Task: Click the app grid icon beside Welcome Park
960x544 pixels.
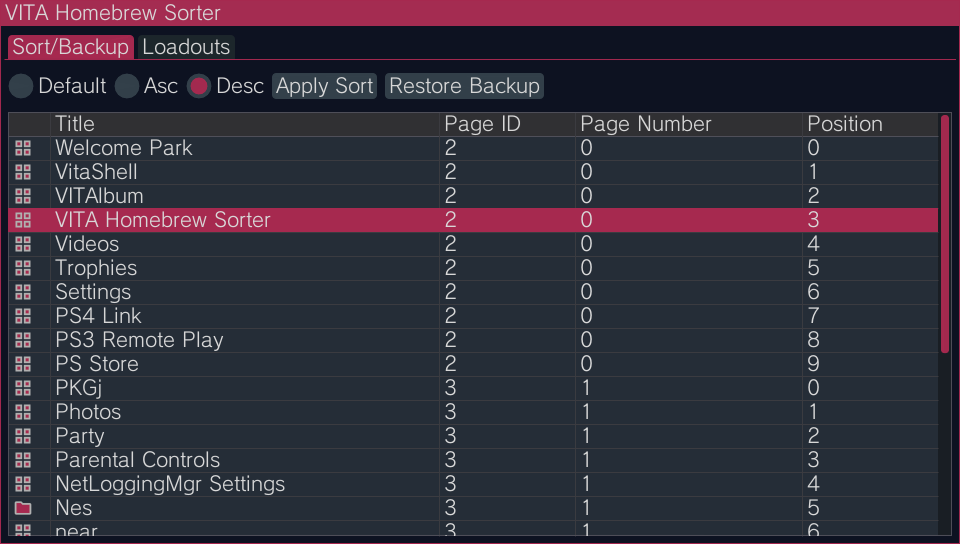Action: 23,148
